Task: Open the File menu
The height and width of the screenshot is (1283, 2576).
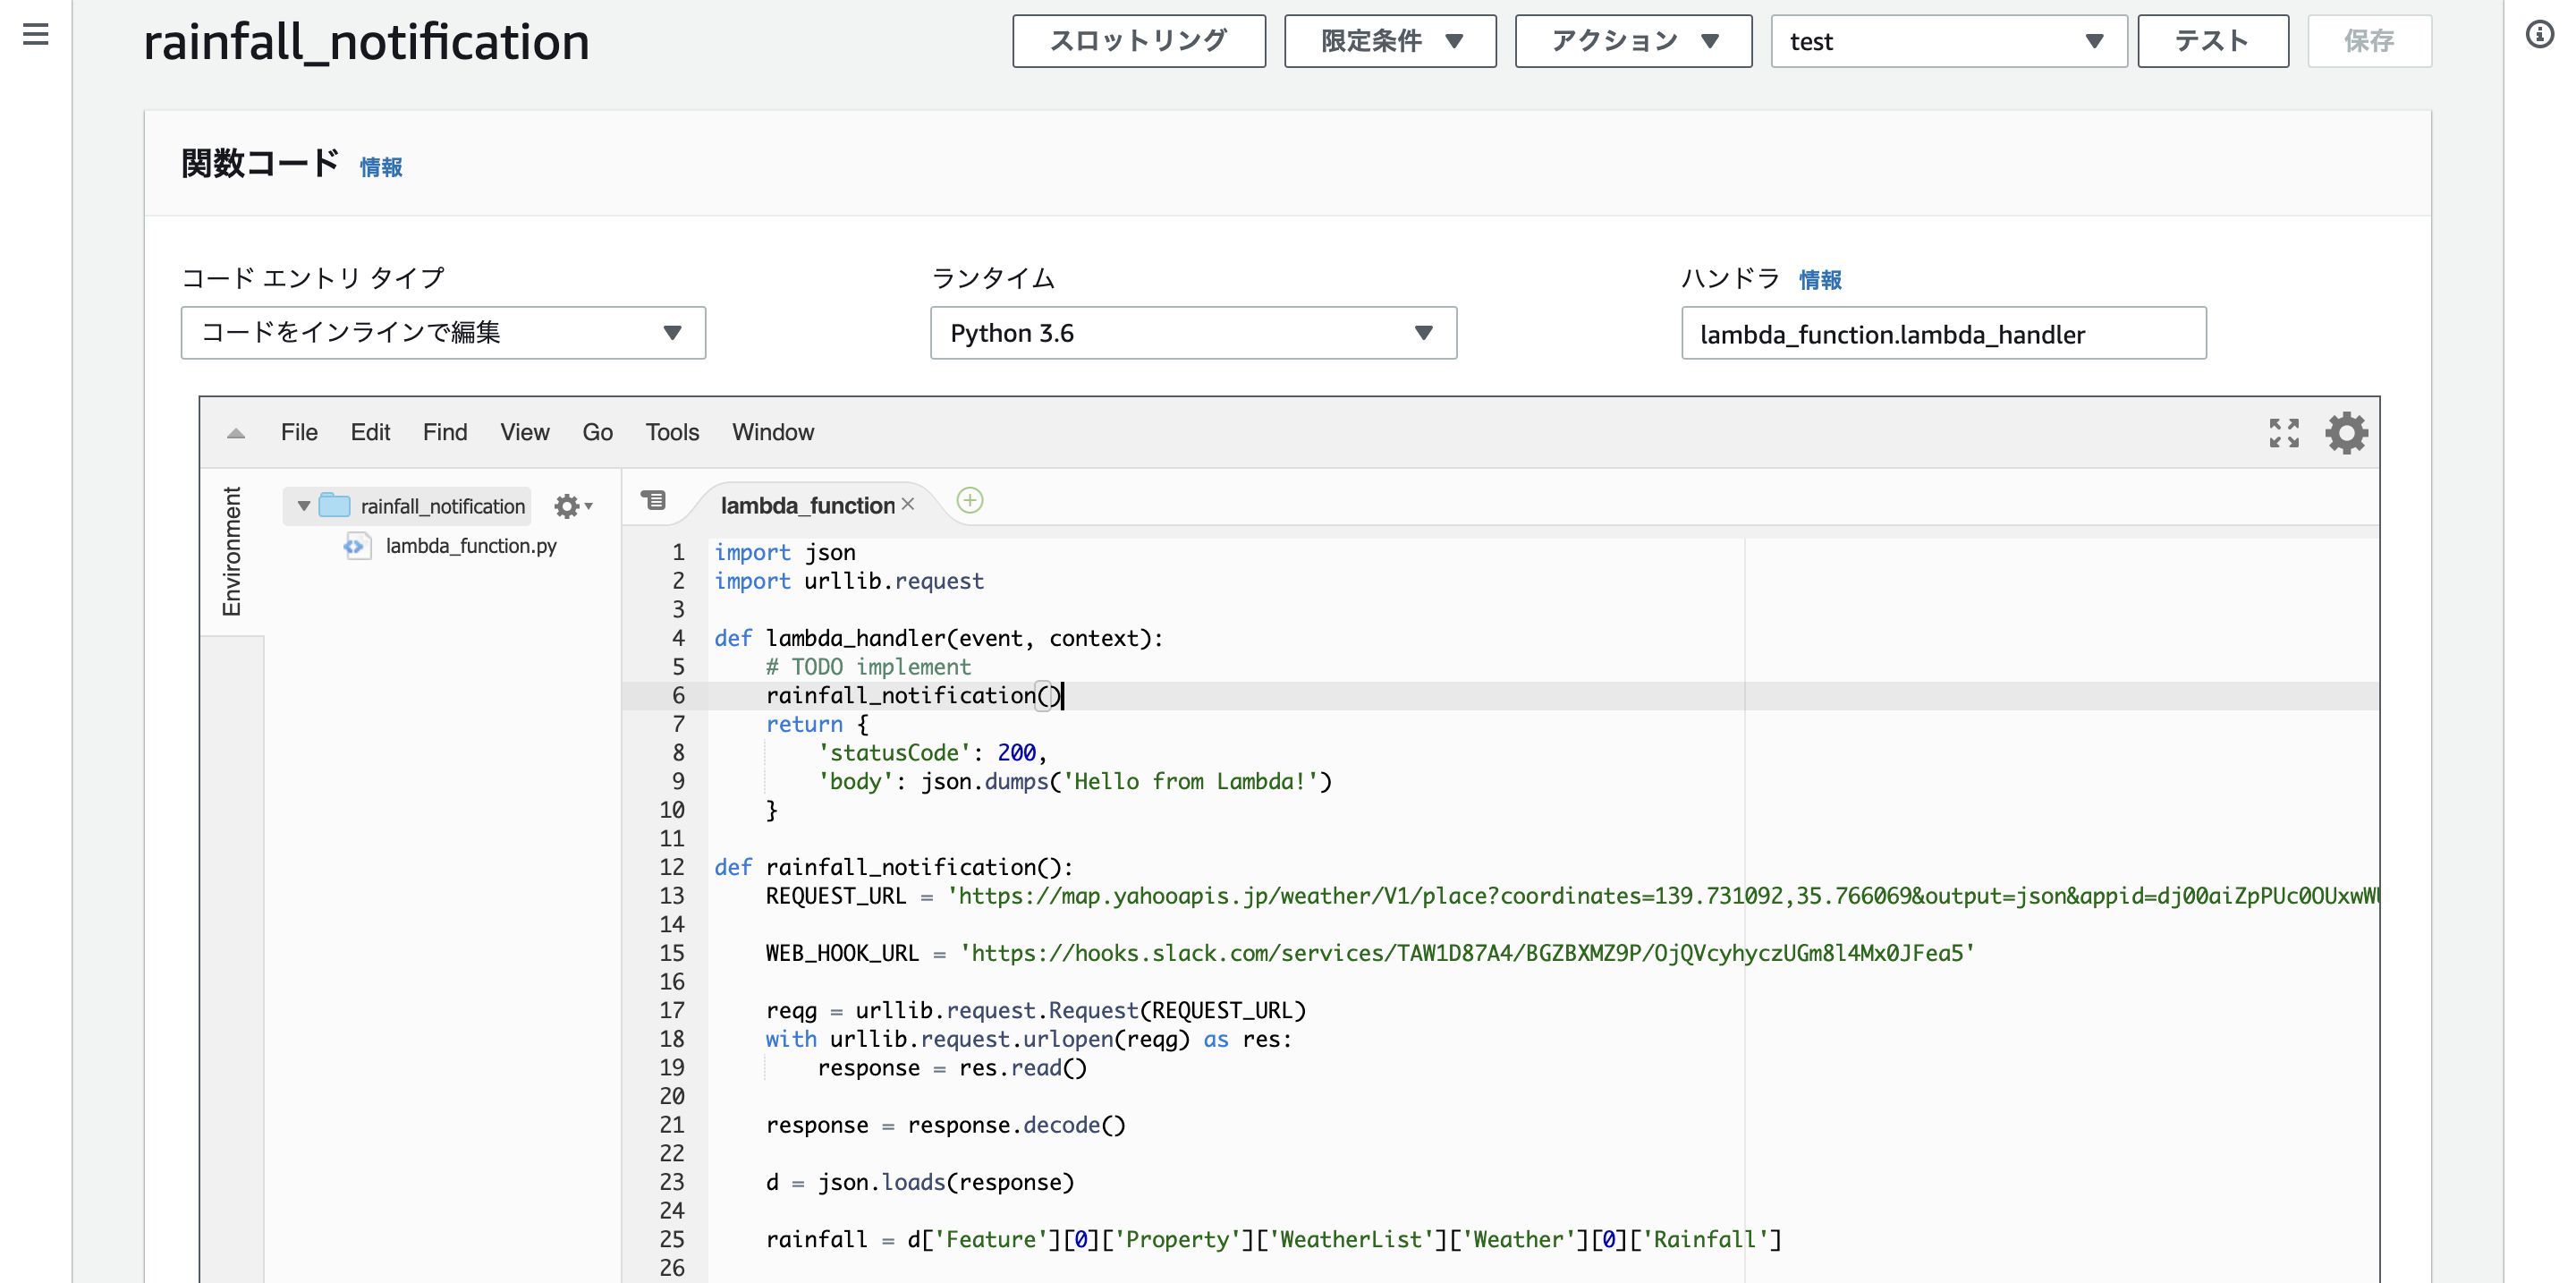Action: click(x=299, y=432)
